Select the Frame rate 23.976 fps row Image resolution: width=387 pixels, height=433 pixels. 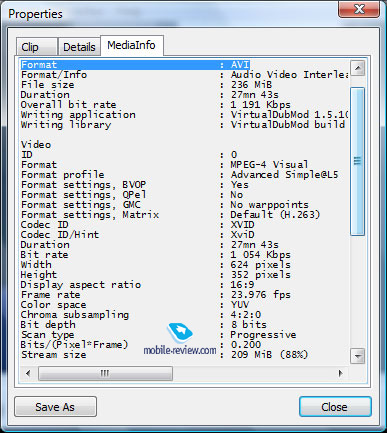click(x=185, y=295)
